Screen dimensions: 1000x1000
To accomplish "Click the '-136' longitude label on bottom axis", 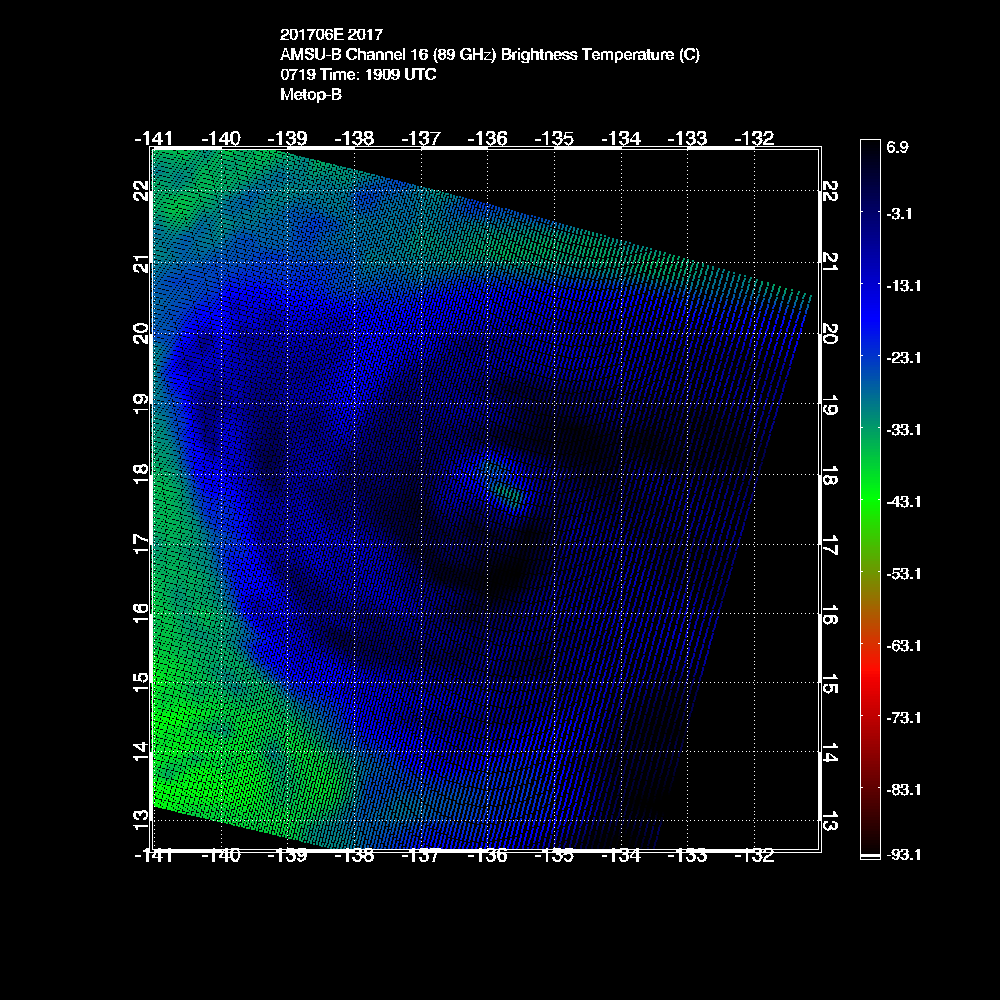I will tap(487, 856).
